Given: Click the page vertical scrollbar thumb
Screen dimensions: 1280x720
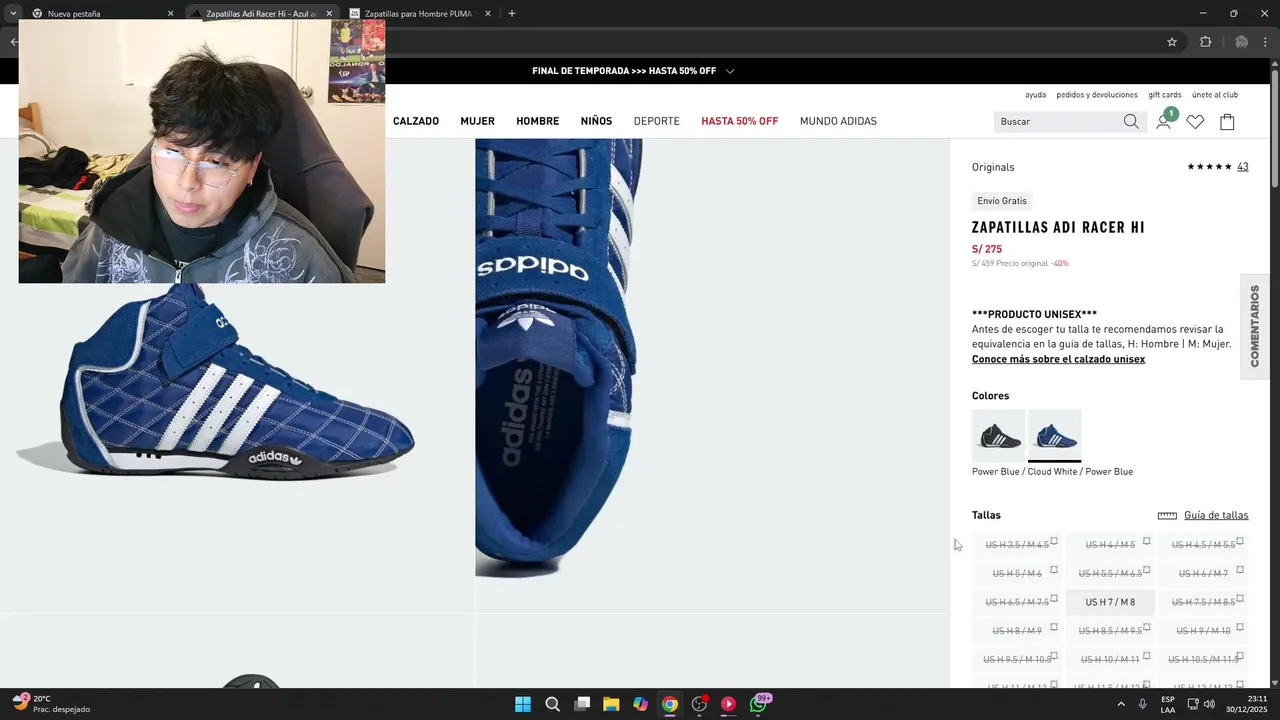Looking at the screenshot, I should (x=1275, y=128).
